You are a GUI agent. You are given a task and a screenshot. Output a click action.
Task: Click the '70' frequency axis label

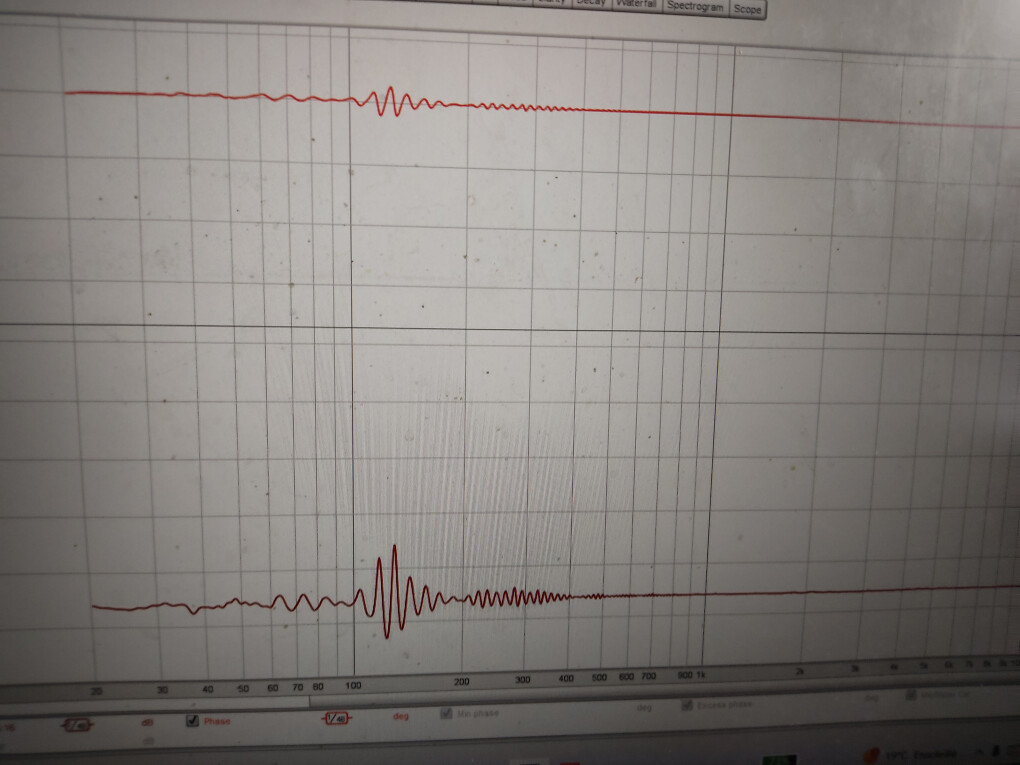[297, 687]
